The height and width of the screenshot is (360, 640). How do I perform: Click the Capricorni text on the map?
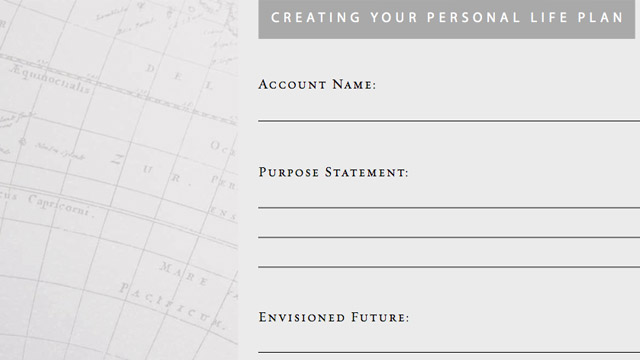[x=58, y=205]
